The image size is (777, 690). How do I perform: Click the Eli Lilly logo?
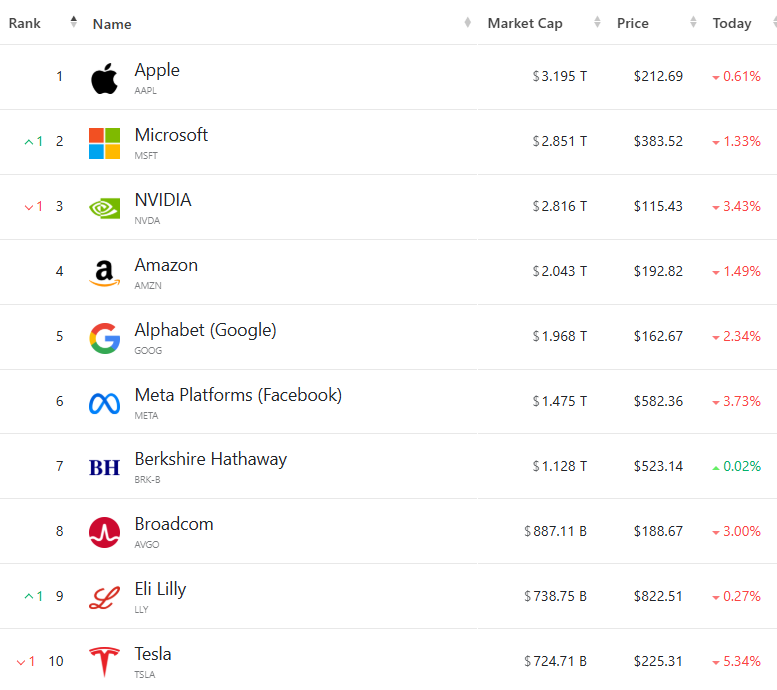pos(104,597)
